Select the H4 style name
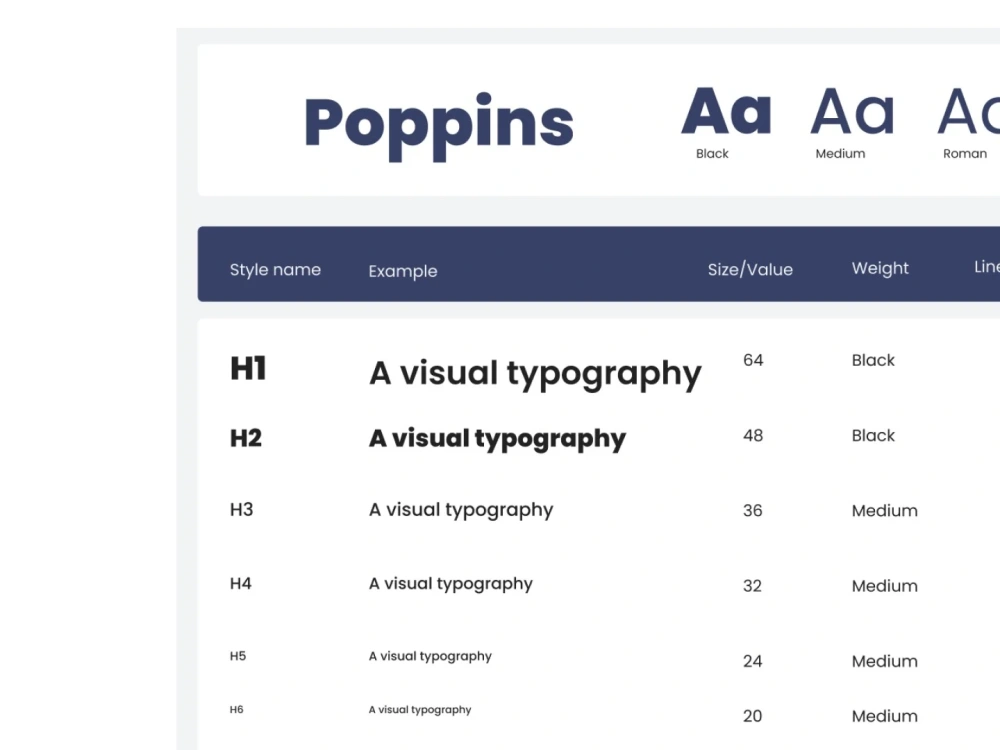This screenshot has width=1000, height=750. [x=240, y=583]
